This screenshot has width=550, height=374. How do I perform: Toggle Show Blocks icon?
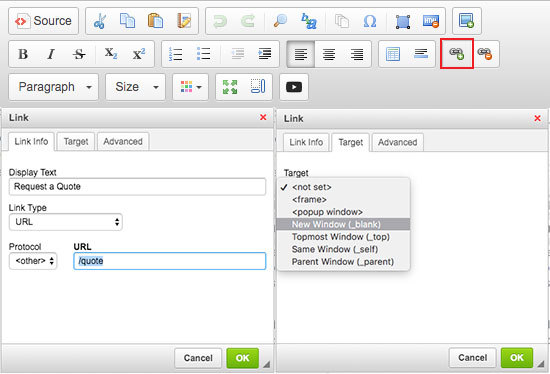258,87
